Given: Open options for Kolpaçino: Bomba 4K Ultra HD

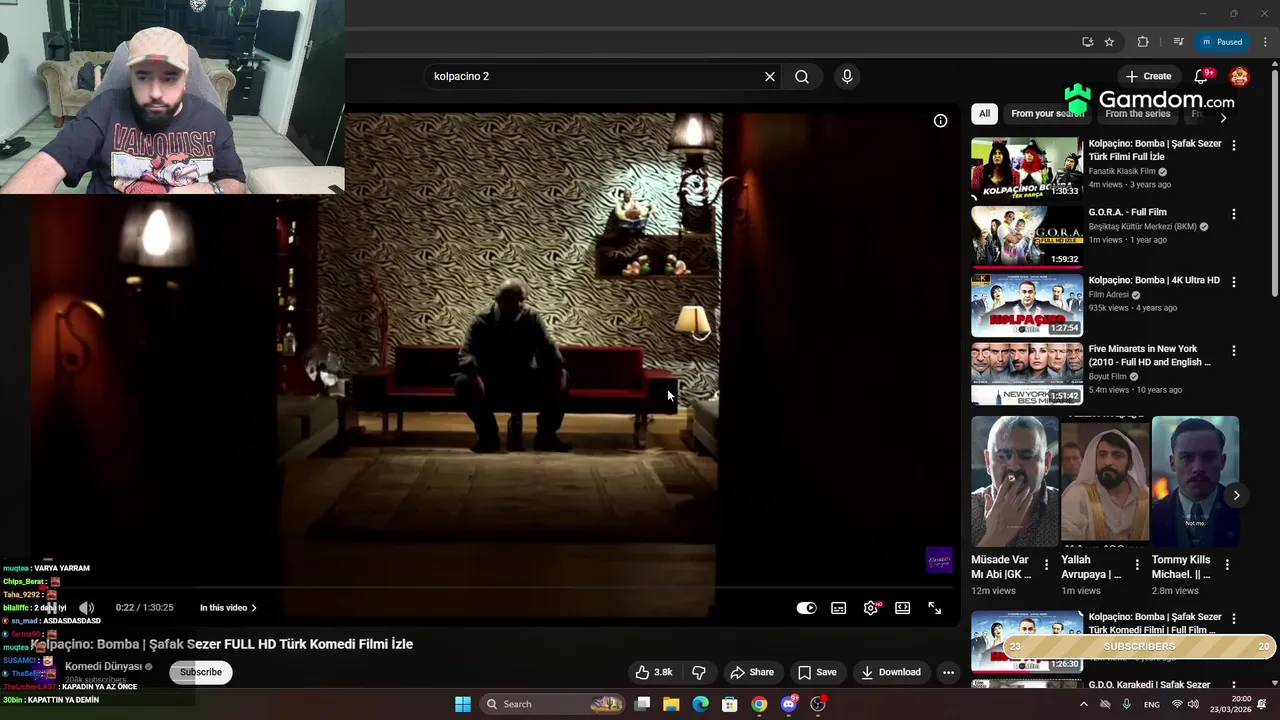Looking at the screenshot, I should (1234, 282).
